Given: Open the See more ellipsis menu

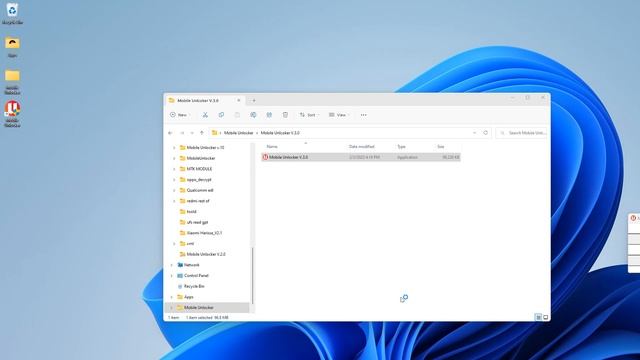Looking at the screenshot, I should 363,115.
